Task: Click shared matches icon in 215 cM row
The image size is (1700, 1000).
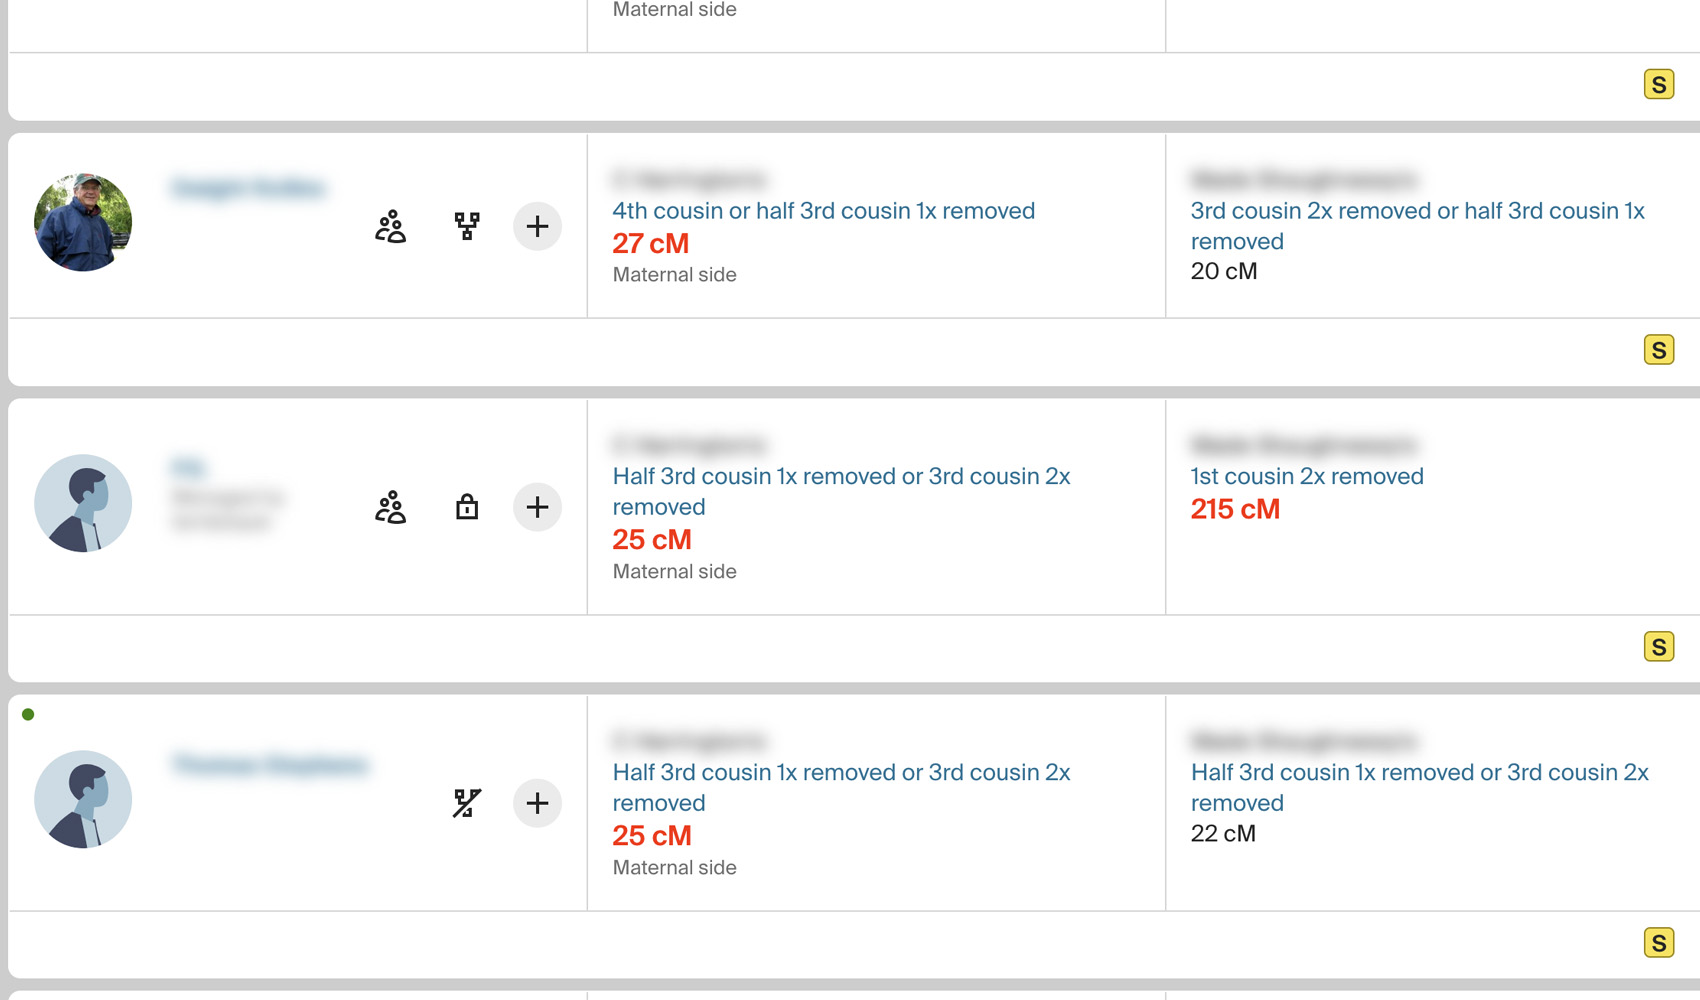Action: point(390,508)
